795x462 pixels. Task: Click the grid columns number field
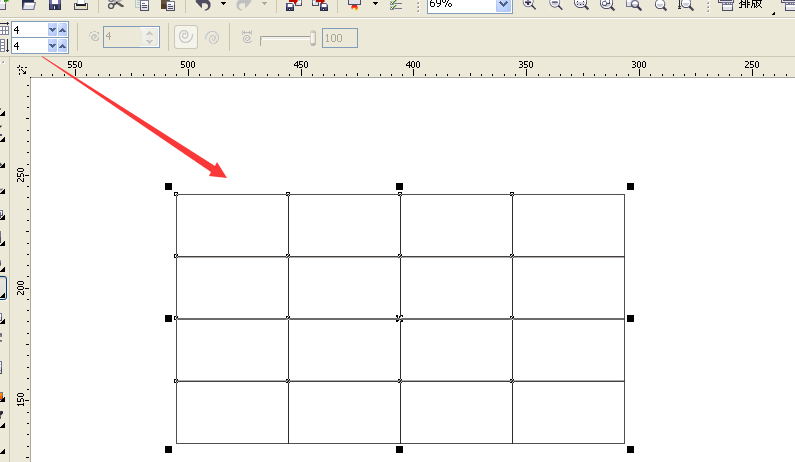pyautogui.click(x=29, y=30)
